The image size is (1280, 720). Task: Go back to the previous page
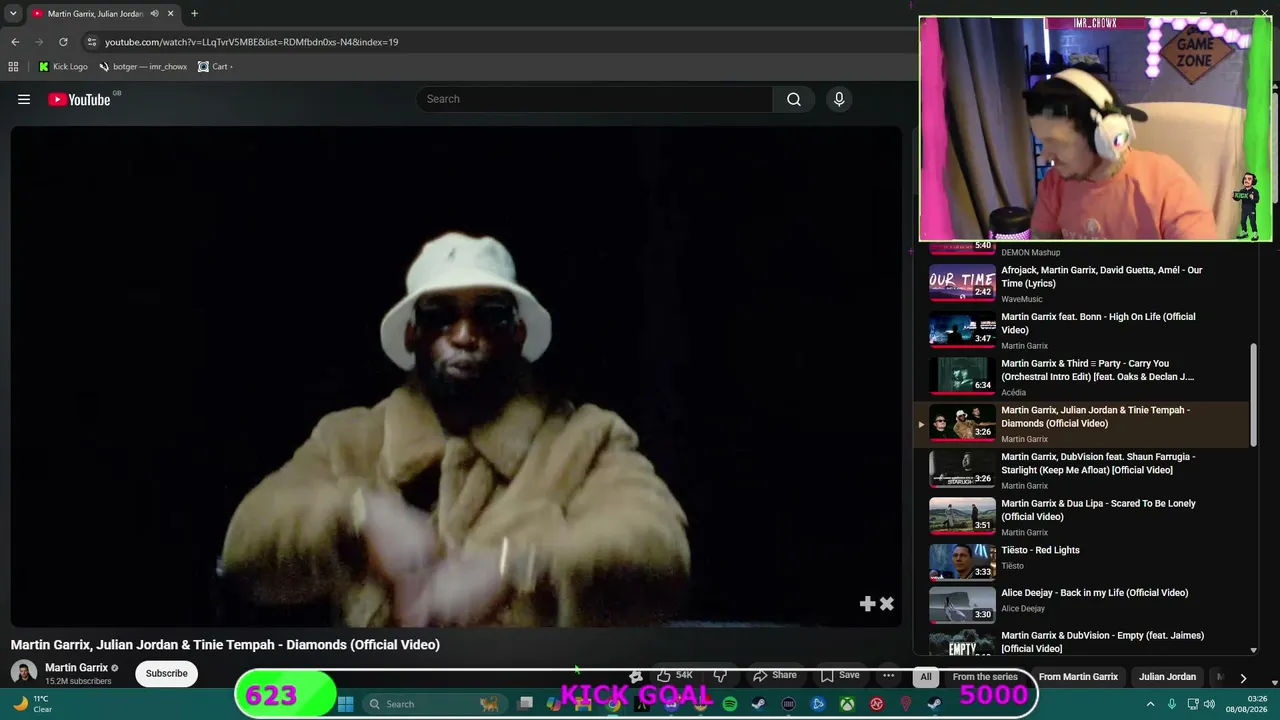[x=15, y=42]
